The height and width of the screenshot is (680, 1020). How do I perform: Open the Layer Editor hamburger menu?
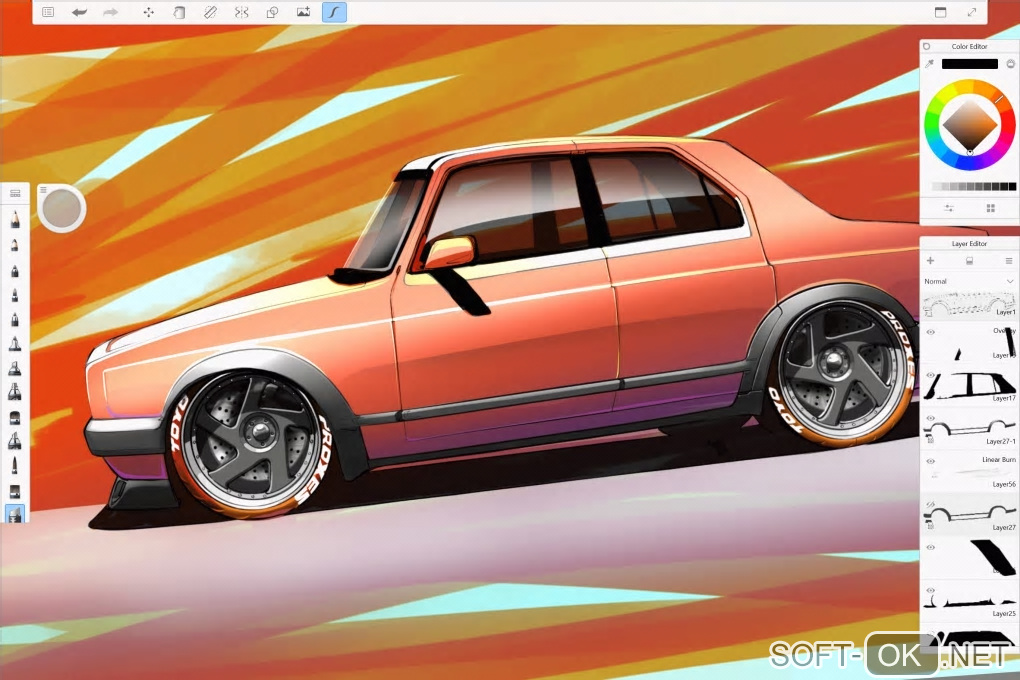pyautogui.click(x=1008, y=261)
